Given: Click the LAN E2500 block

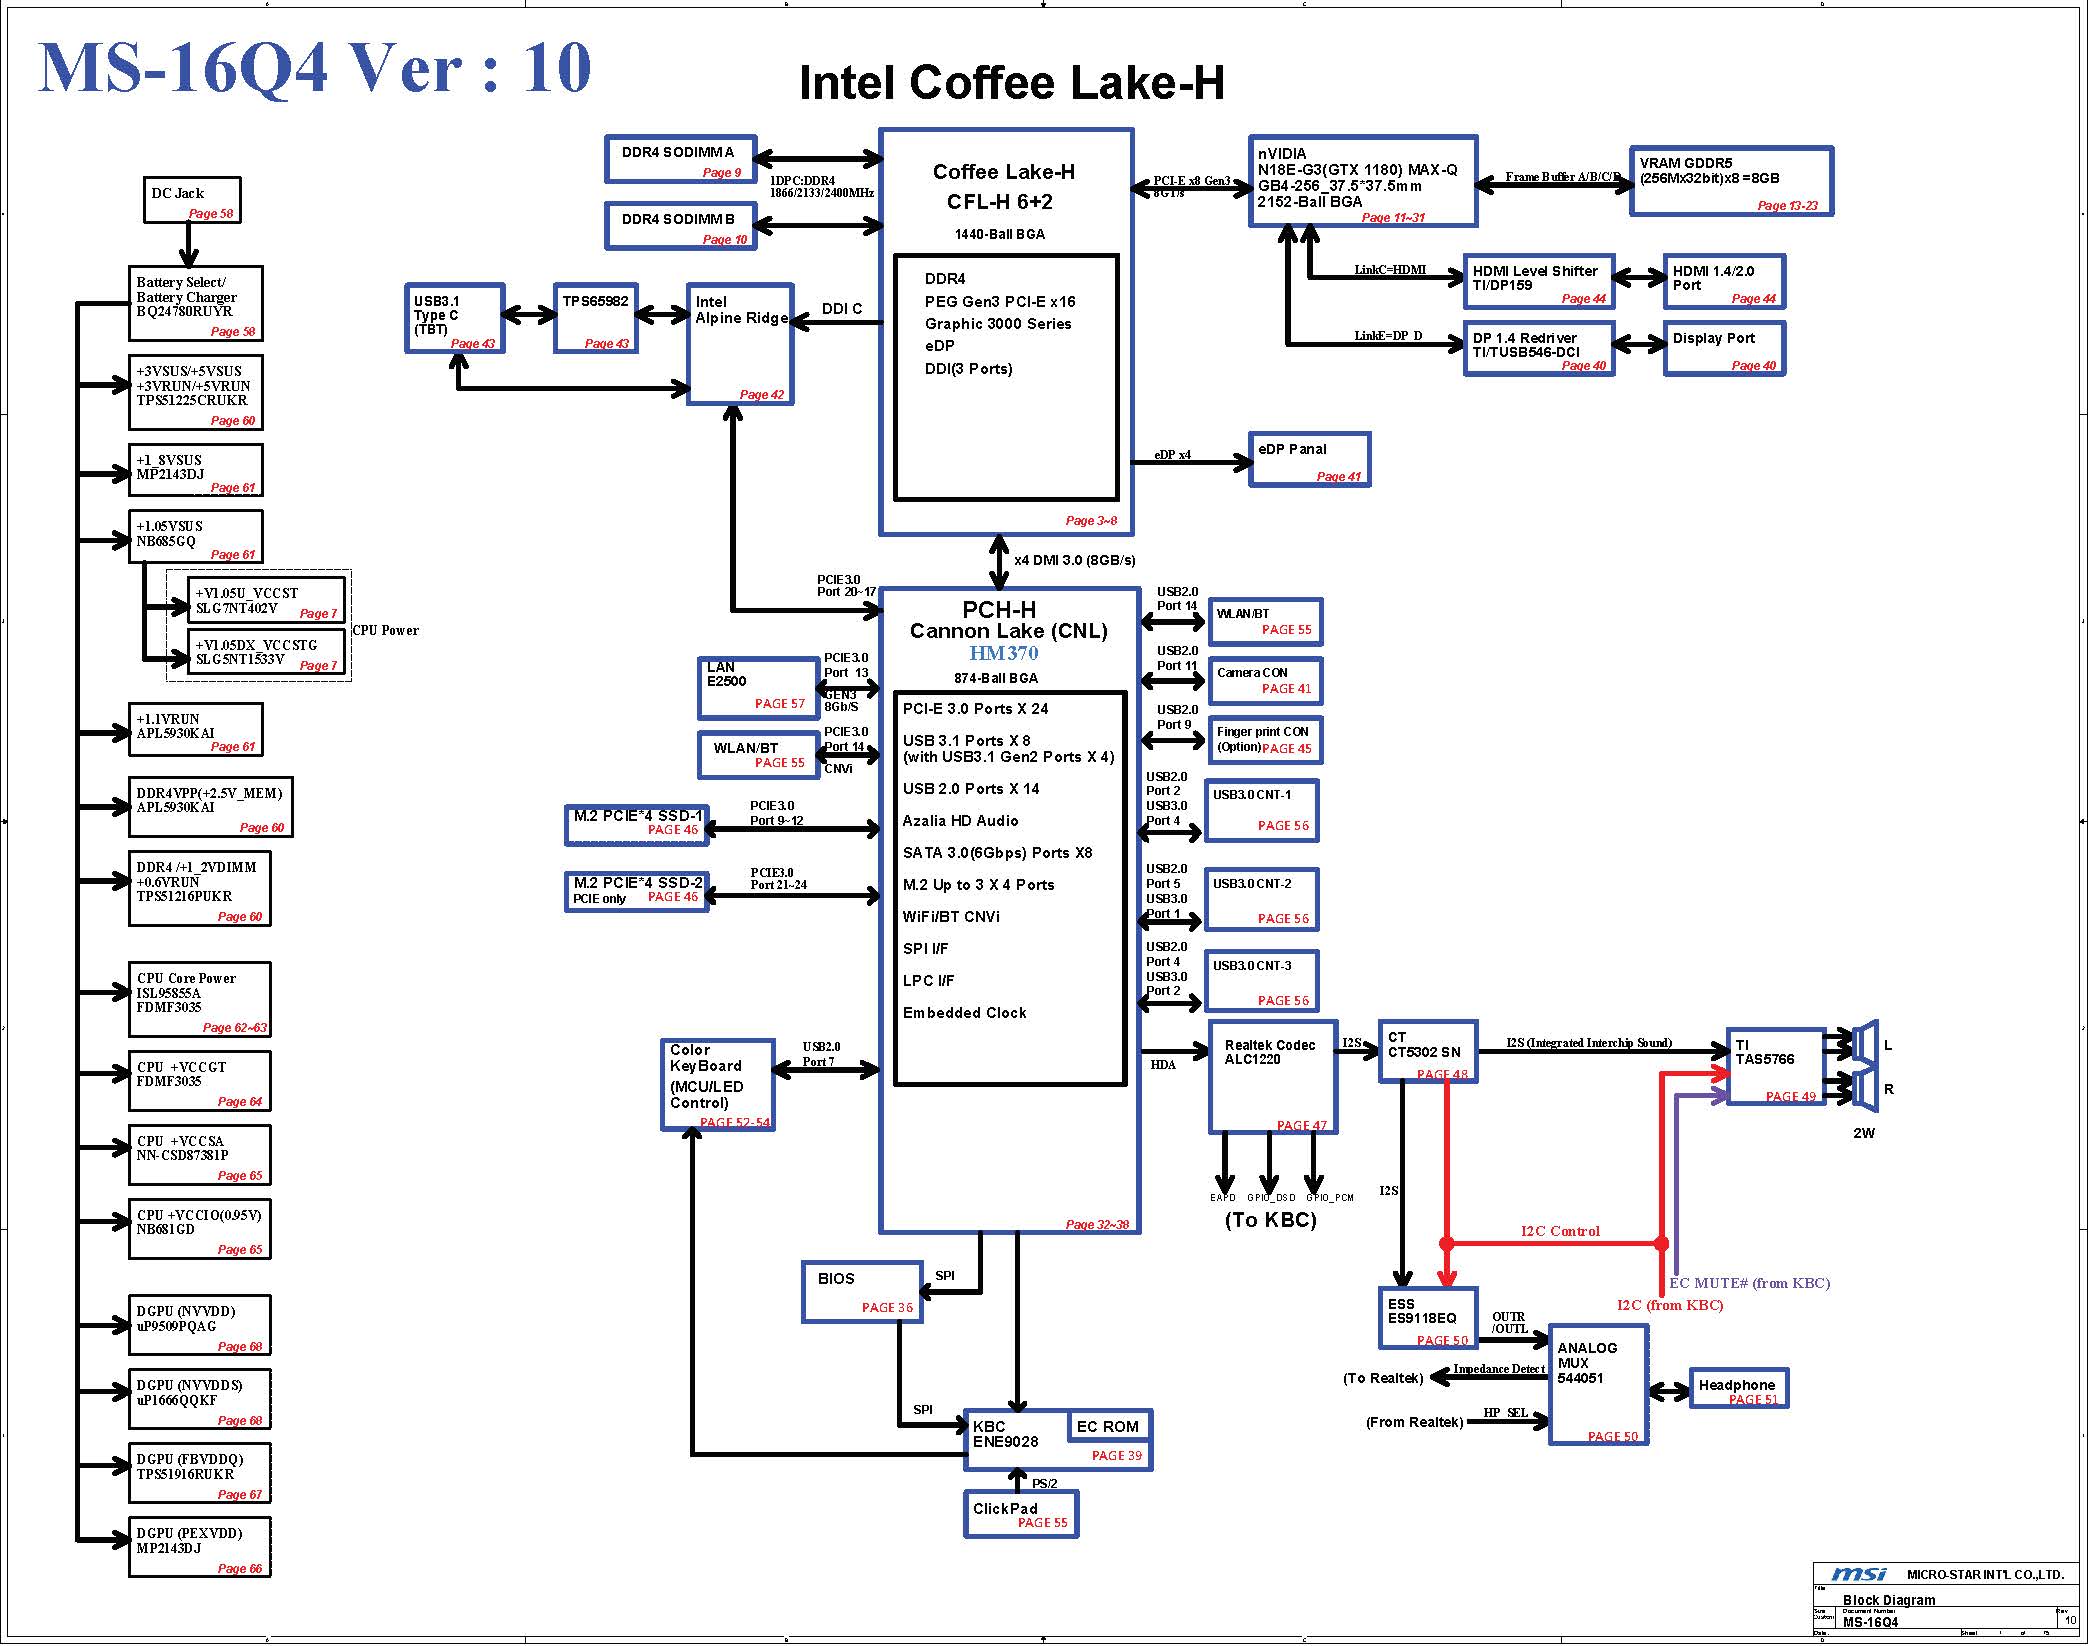Looking at the screenshot, I should click(758, 688).
